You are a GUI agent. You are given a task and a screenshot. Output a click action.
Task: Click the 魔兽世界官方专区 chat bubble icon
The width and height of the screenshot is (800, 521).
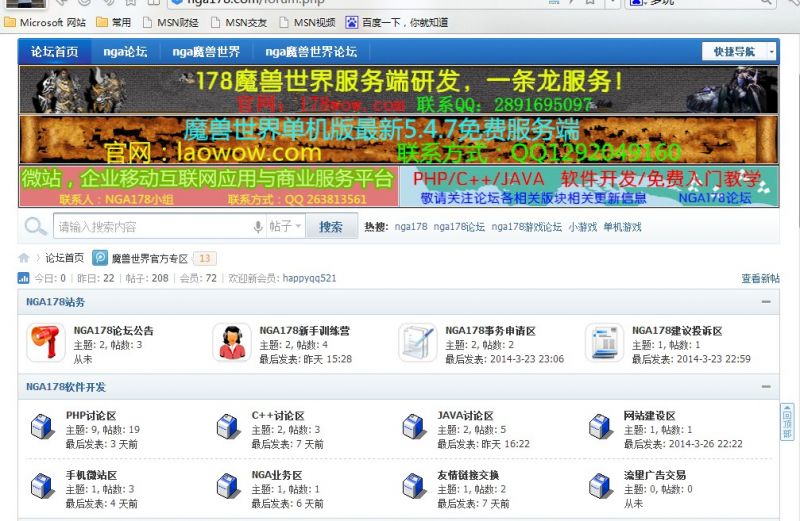point(100,258)
